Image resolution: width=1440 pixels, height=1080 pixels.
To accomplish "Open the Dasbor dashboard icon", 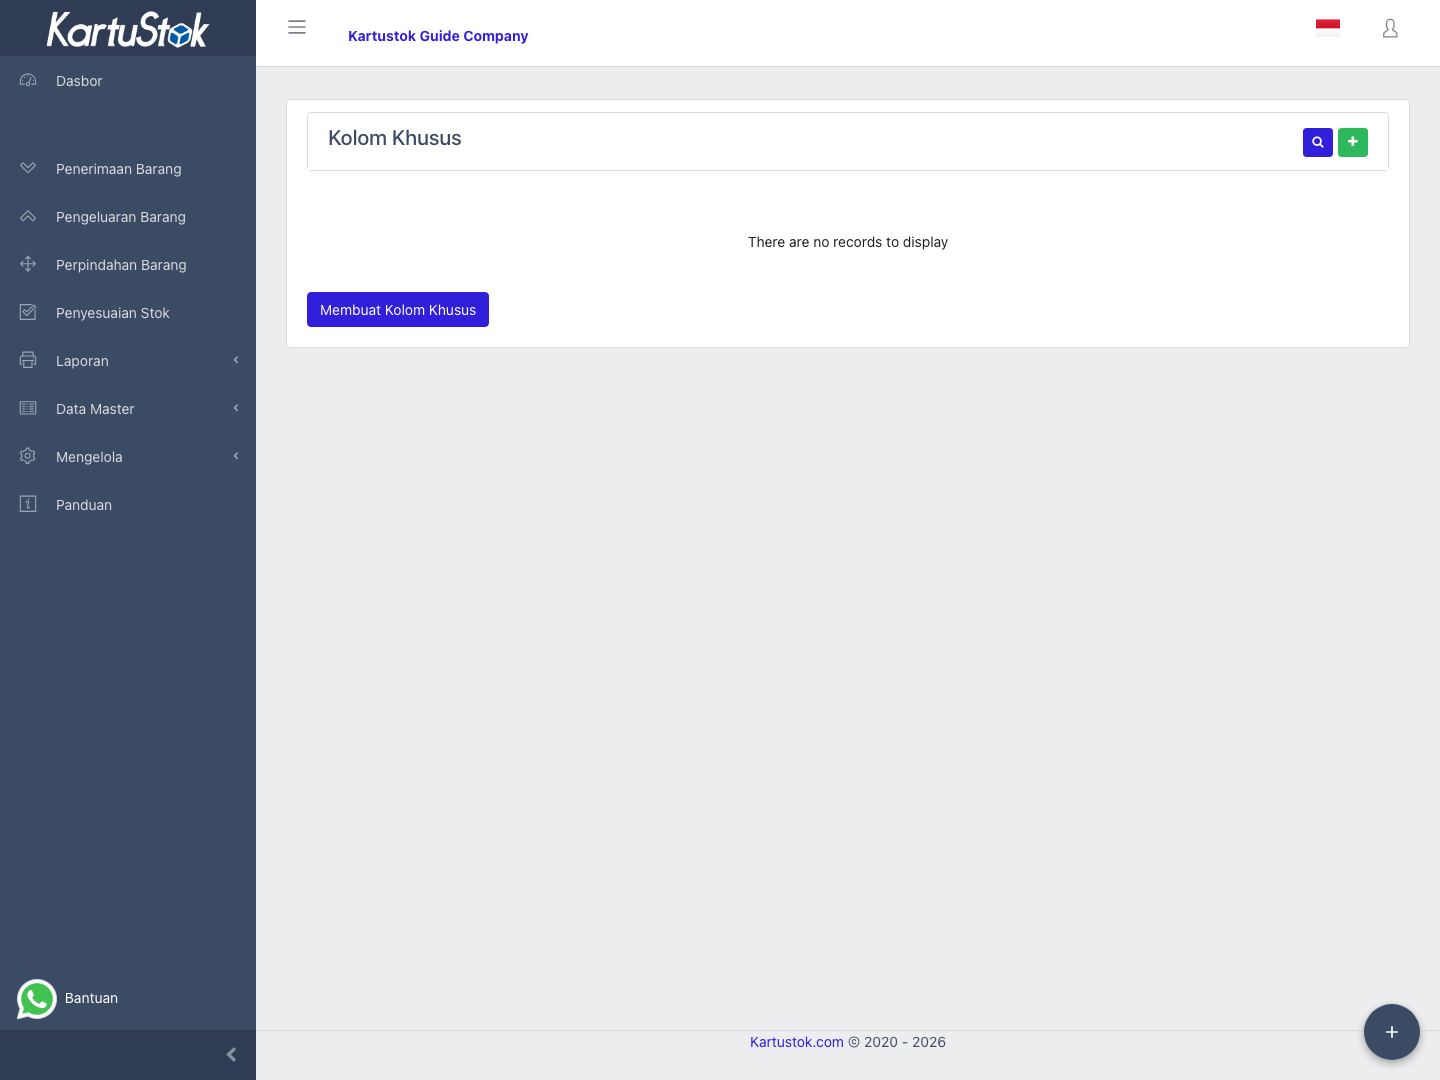I will pos(28,80).
